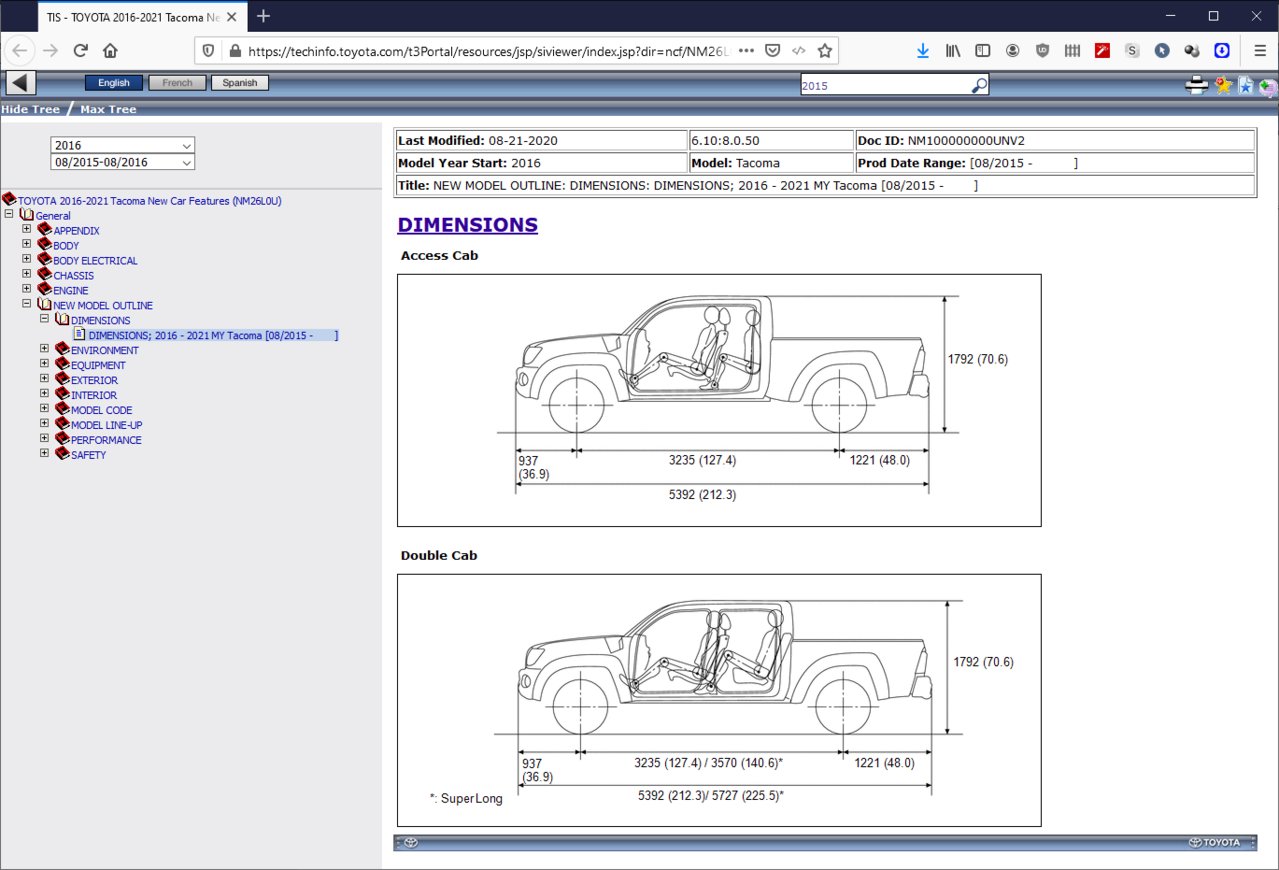Toggle the Firefox sidebar icon
The image size is (1279, 870).
[983, 50]
